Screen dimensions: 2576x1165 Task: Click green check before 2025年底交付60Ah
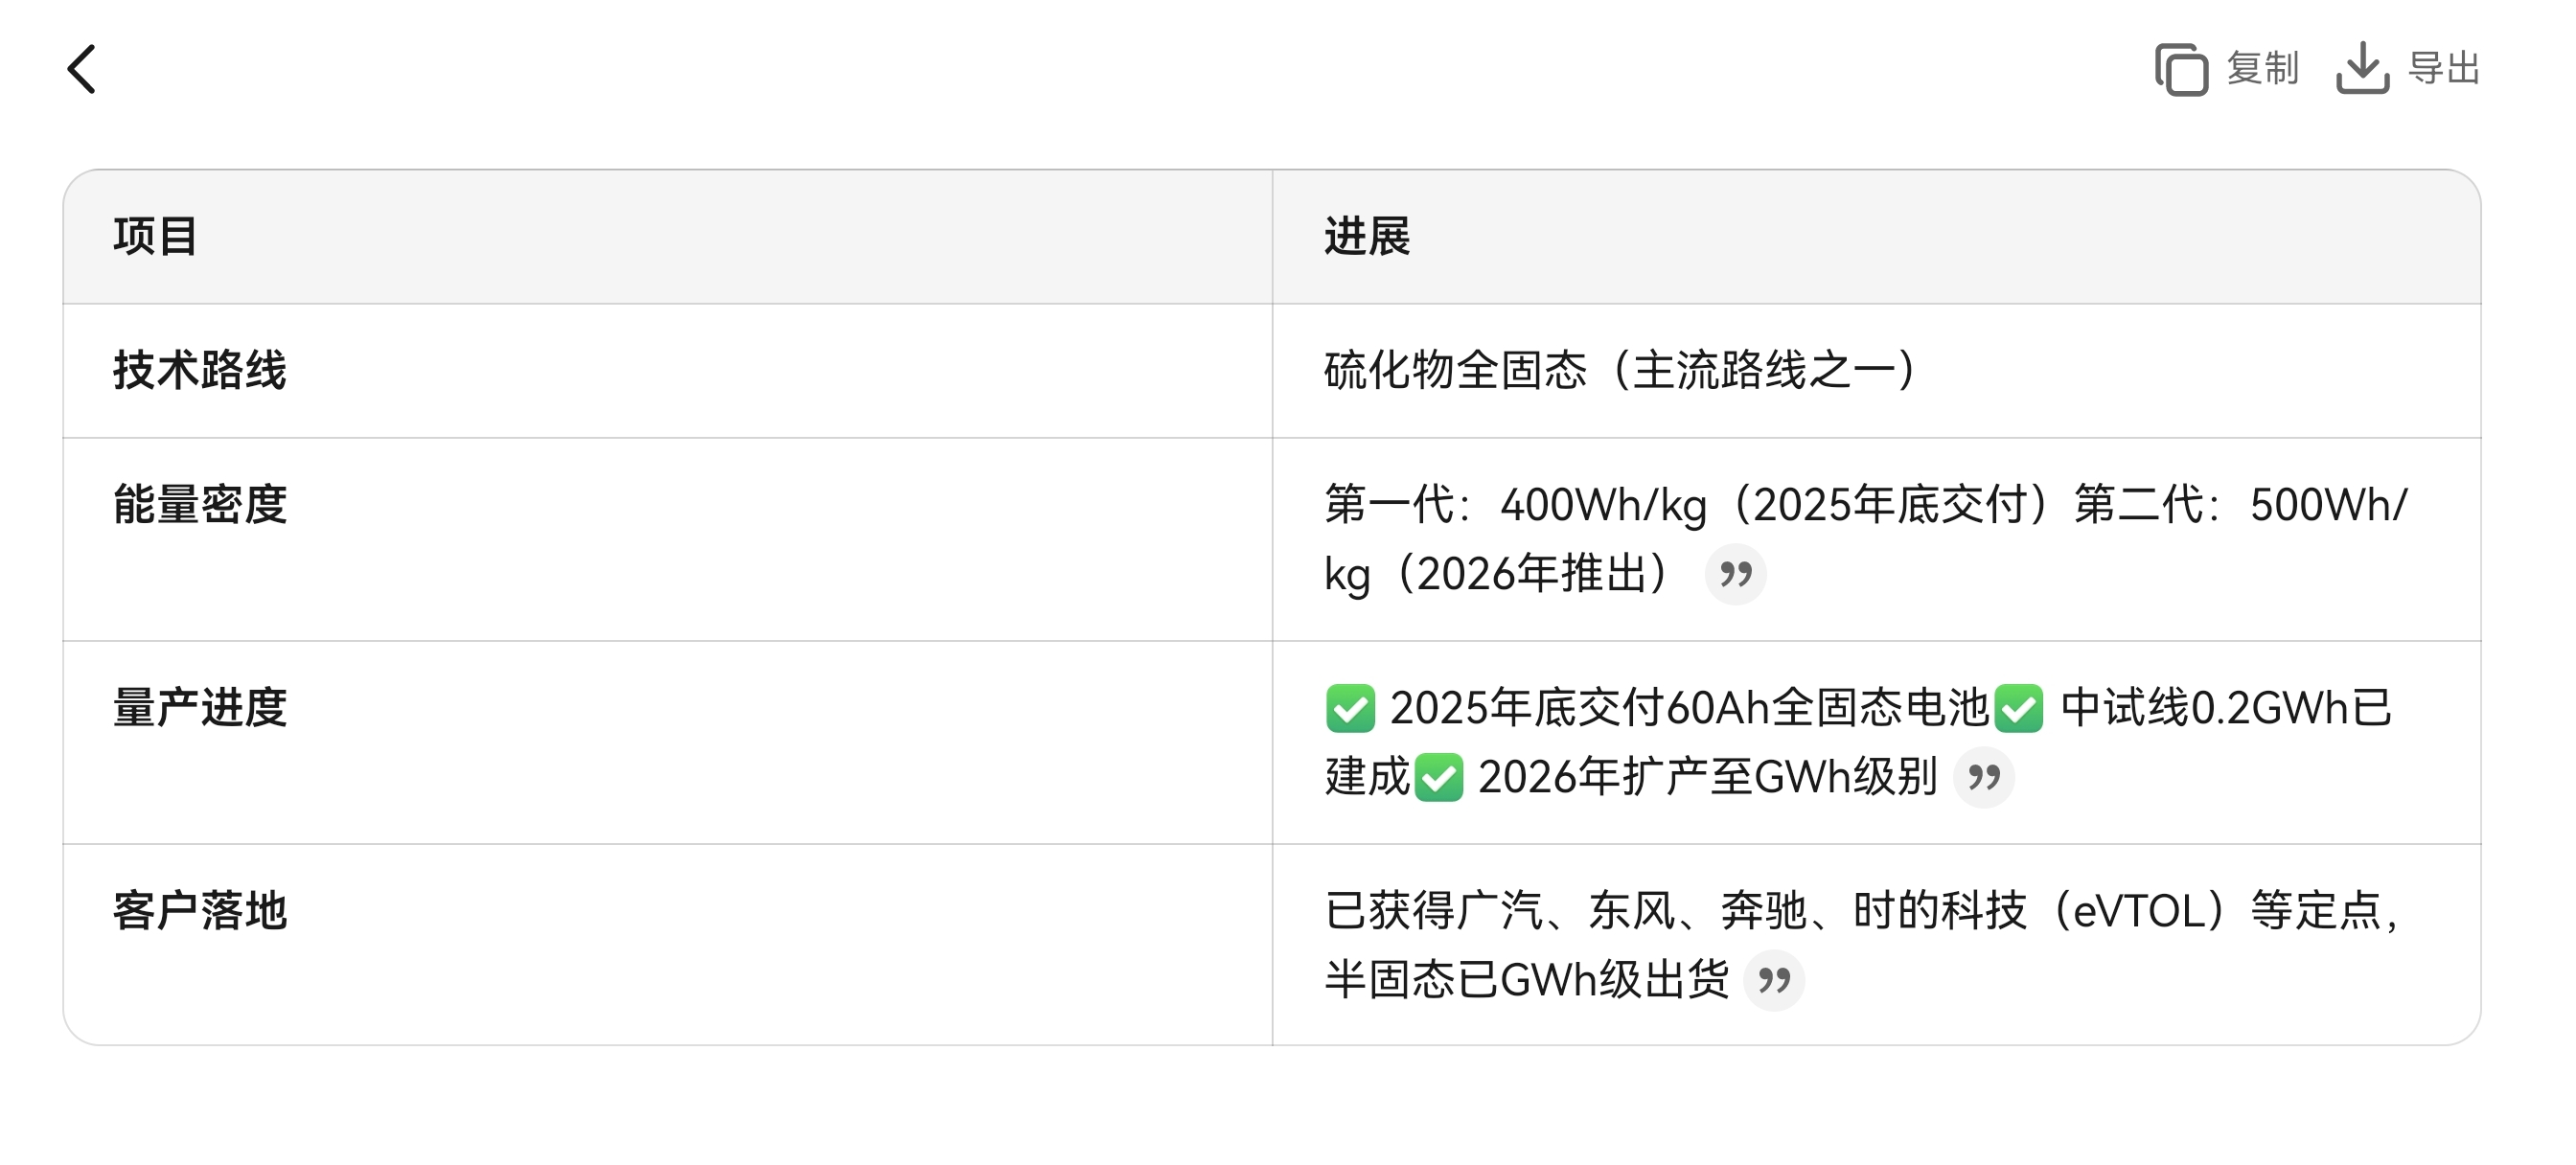click(1350, 708)
